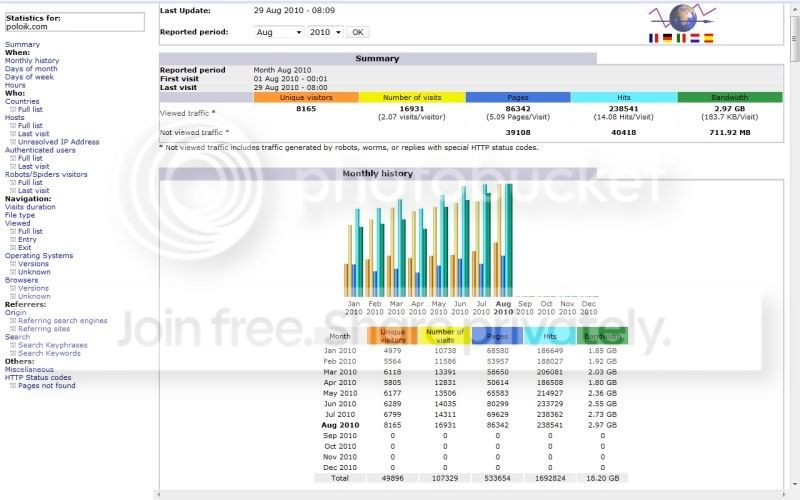Choose the Dutch flag language icon
Viewport: 800px width, 500px height.
click(695, 38)
